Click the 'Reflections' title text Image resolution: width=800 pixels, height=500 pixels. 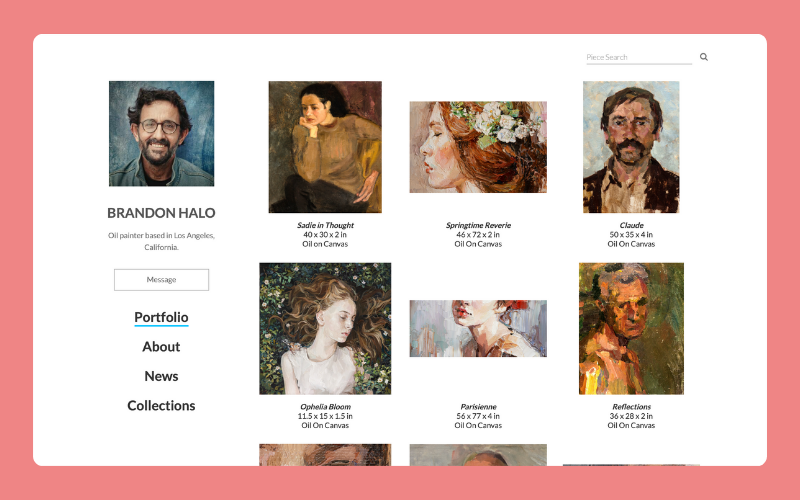tap(631, 407)
